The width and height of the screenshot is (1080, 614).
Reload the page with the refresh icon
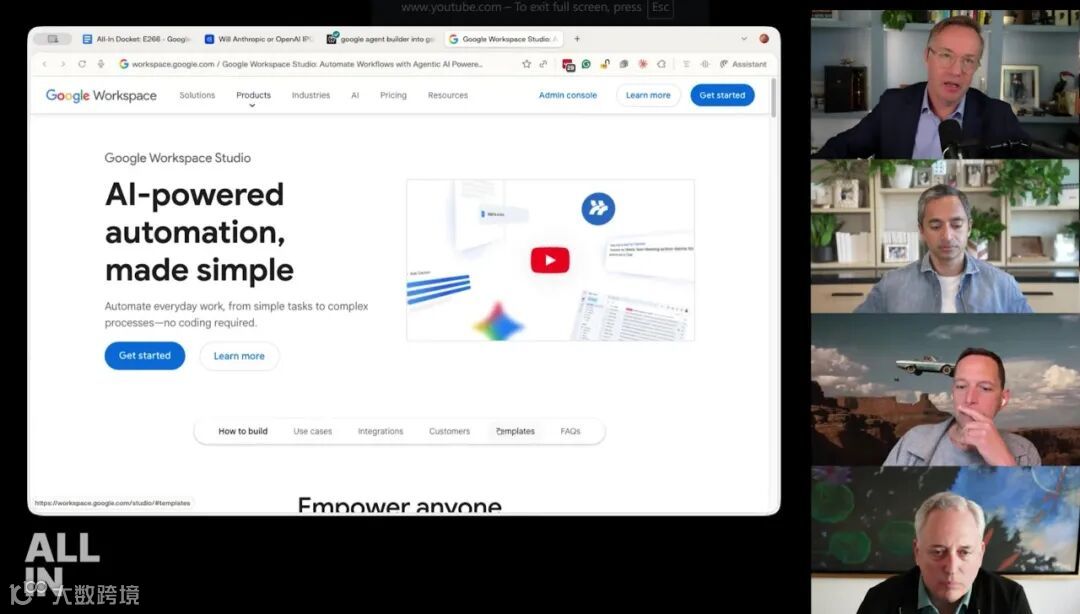point(82,64)
